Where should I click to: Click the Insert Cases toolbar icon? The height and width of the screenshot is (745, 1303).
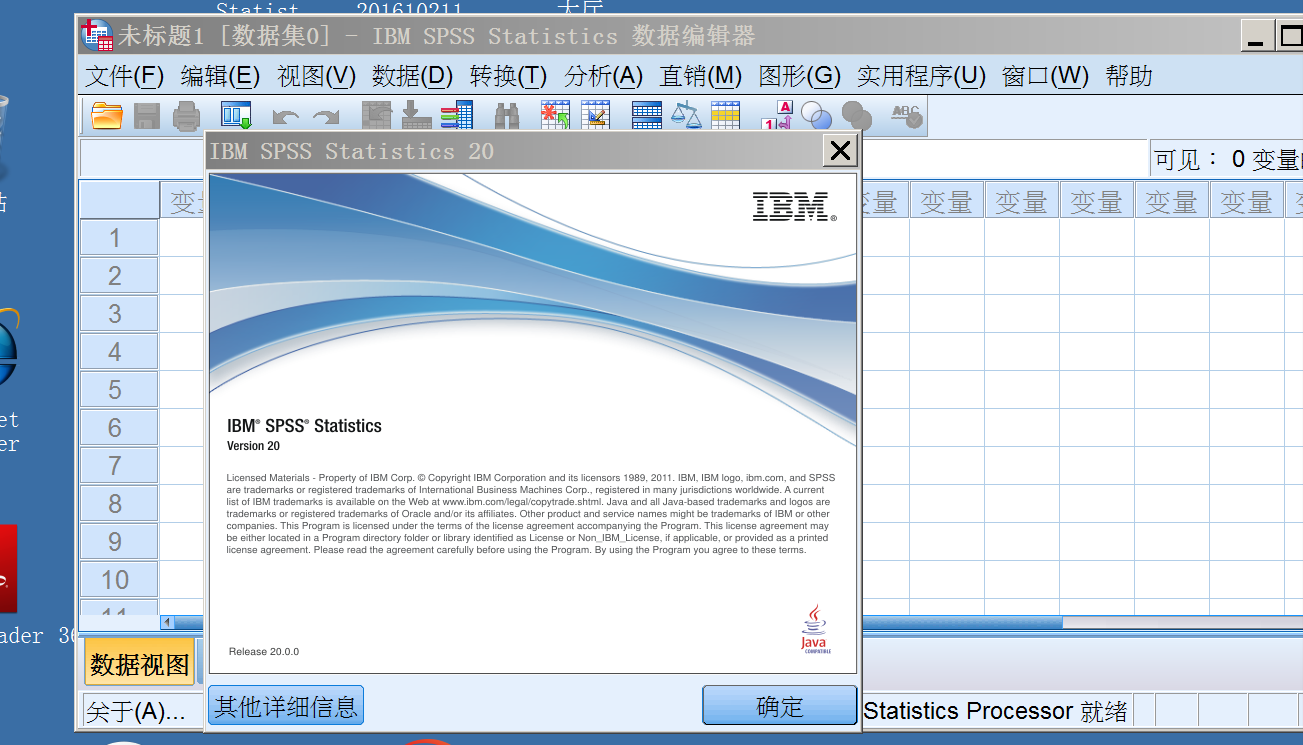pyautogui.click(x=555, y=116)
